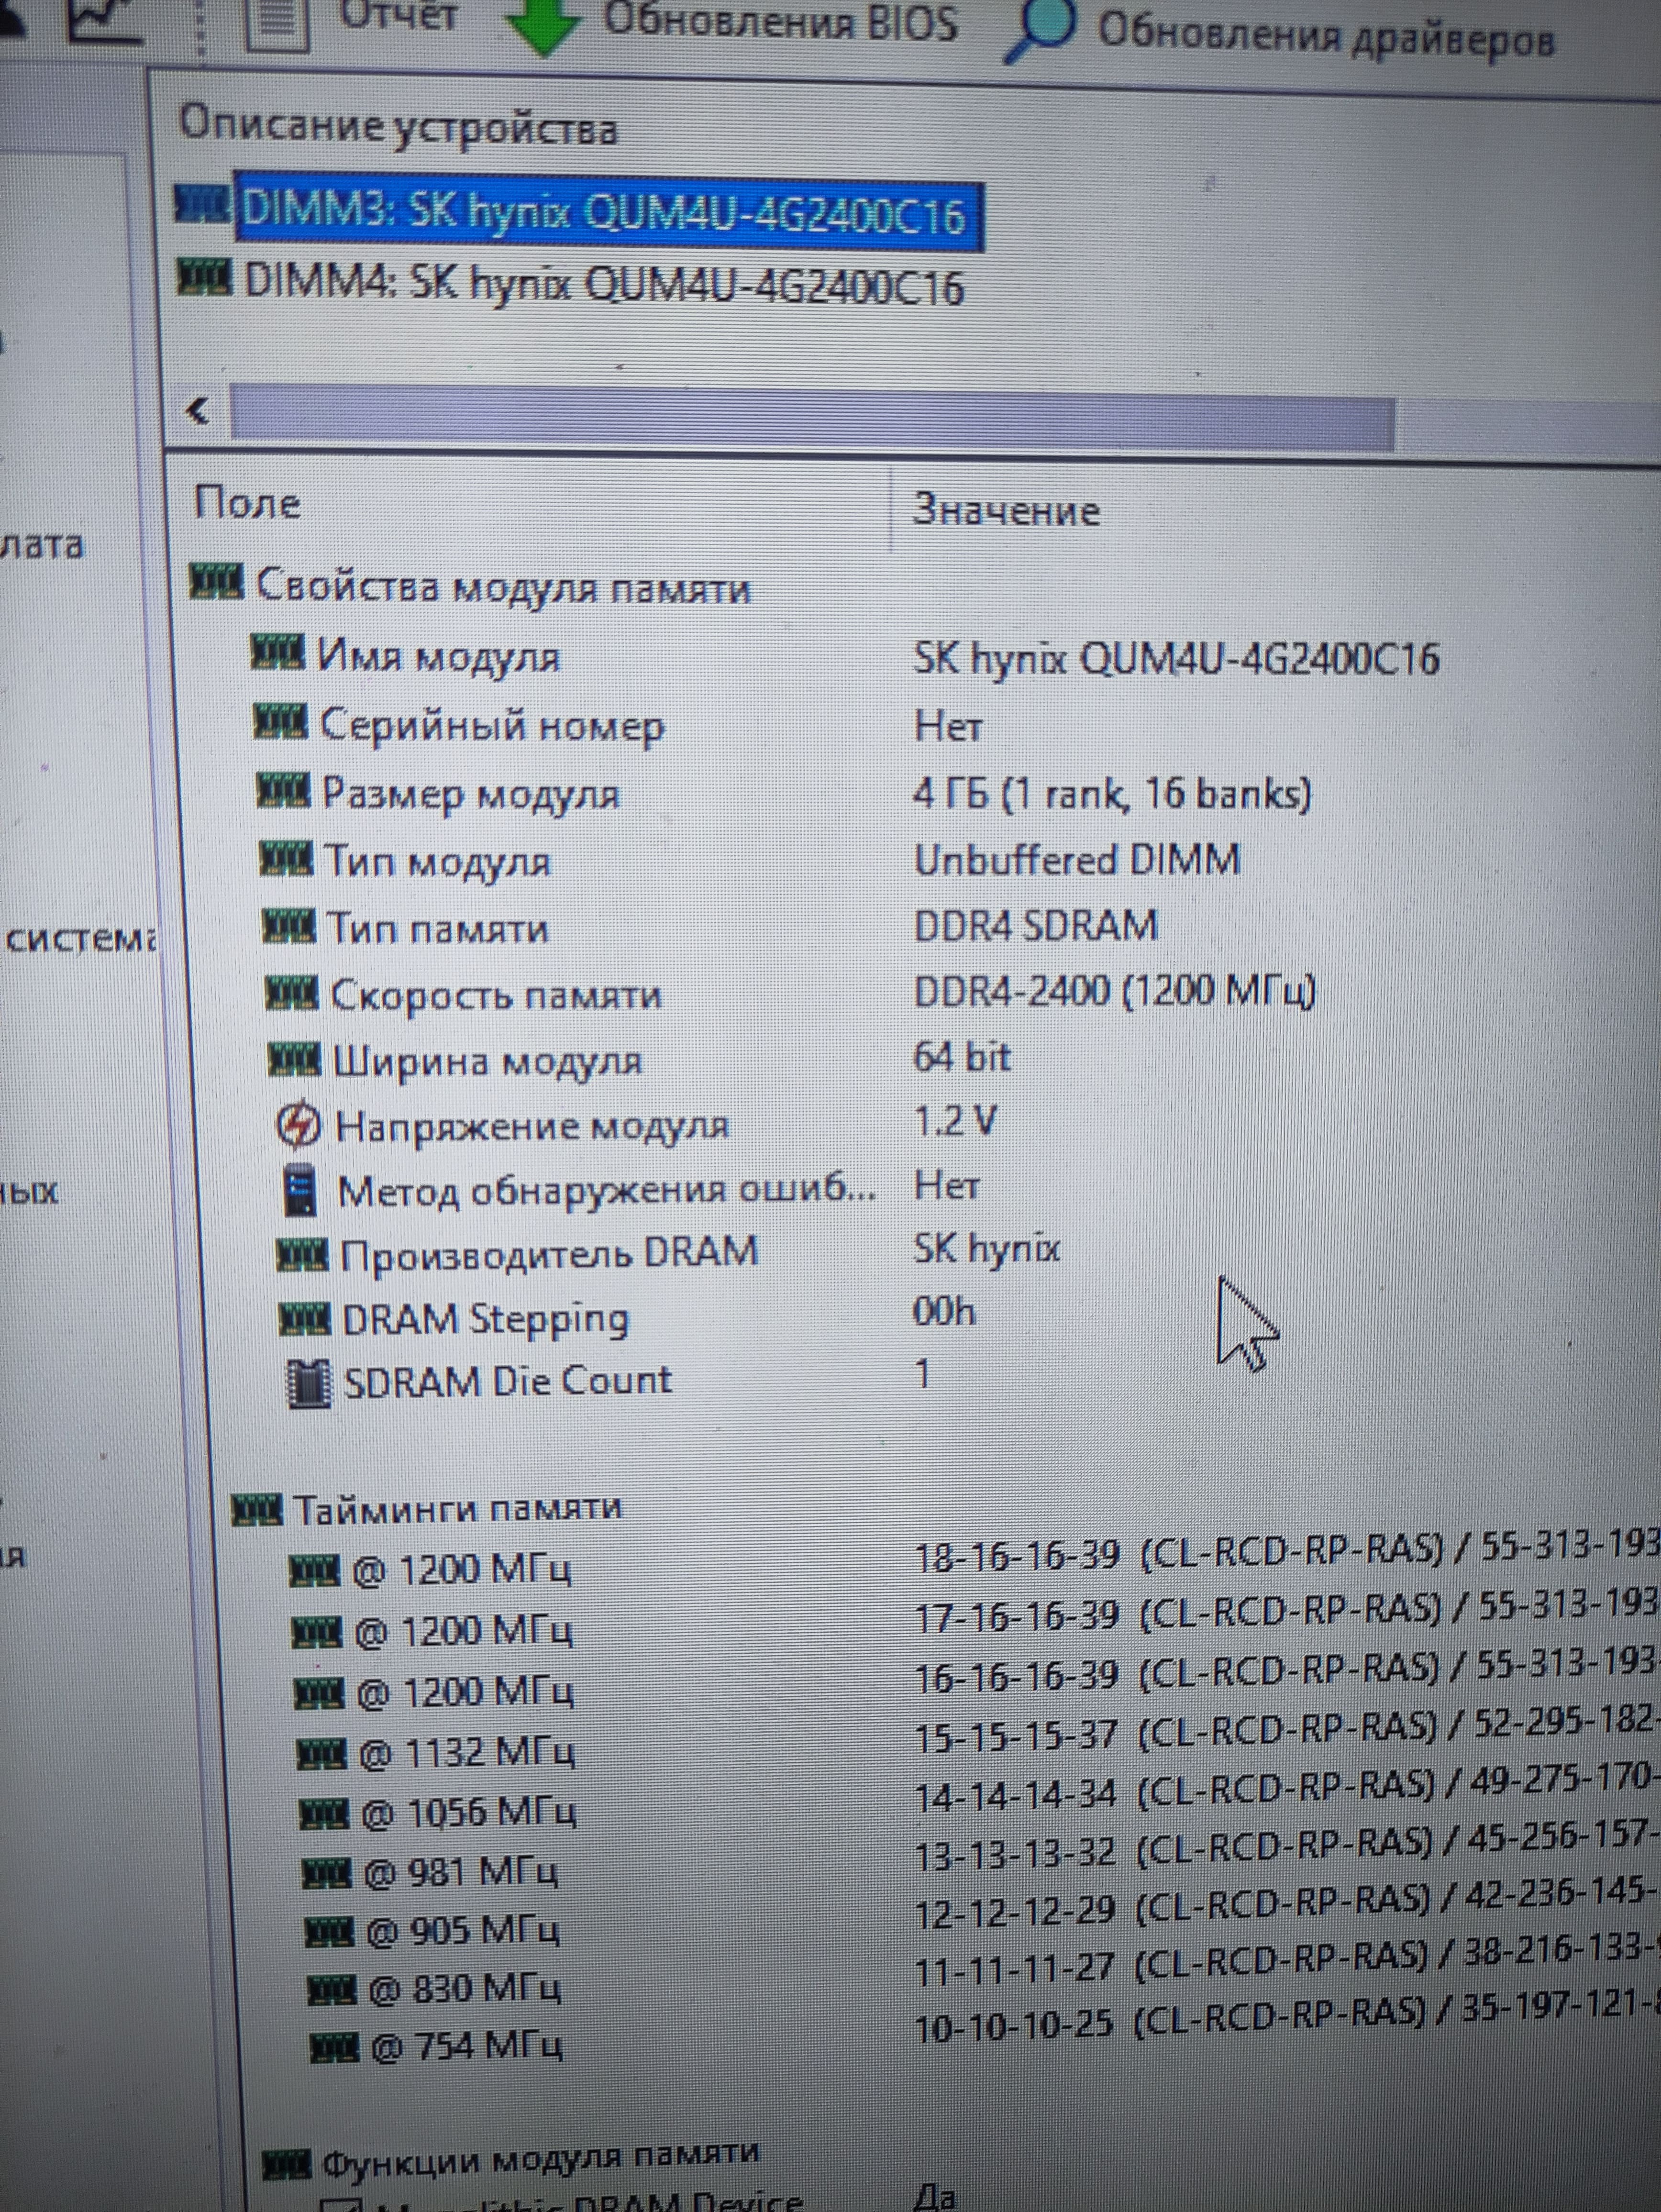The width and height of the screenshot is (1661, 2212).
Task: Click the DIMM3 memory module icon
Action: click(203, 204)
